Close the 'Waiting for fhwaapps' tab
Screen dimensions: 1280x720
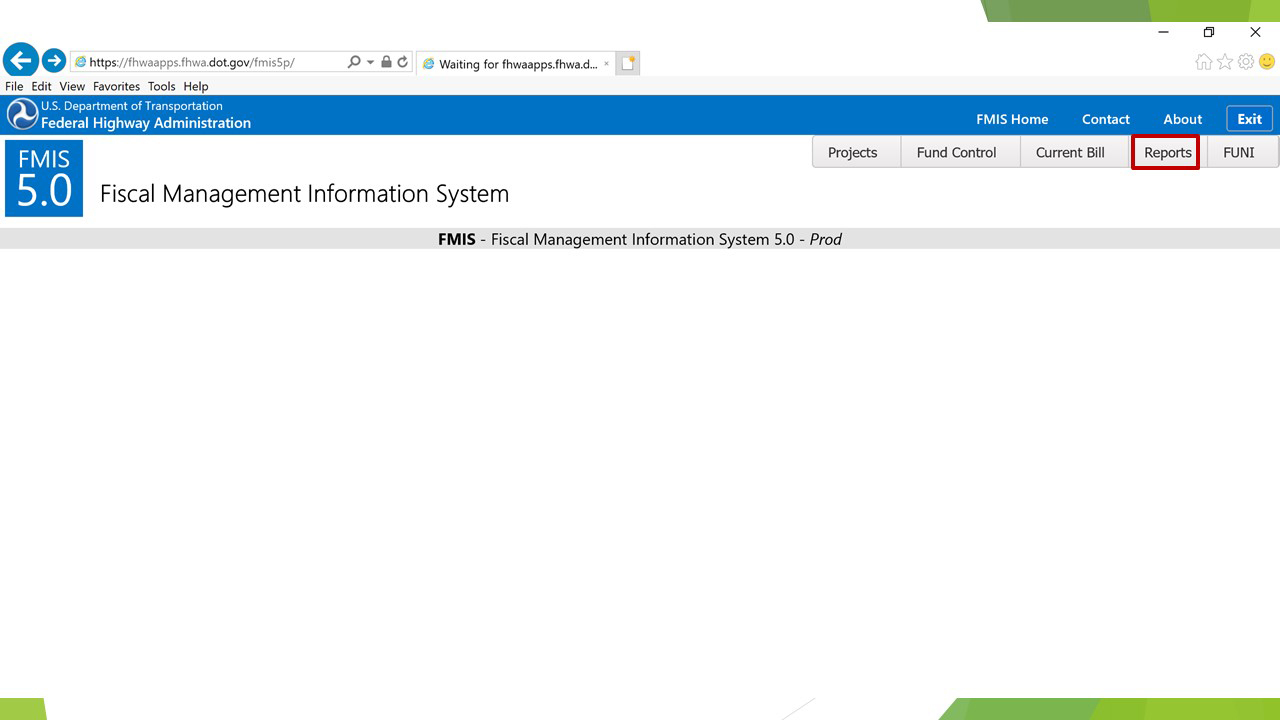pyautogui.click(x=606, y=64)
